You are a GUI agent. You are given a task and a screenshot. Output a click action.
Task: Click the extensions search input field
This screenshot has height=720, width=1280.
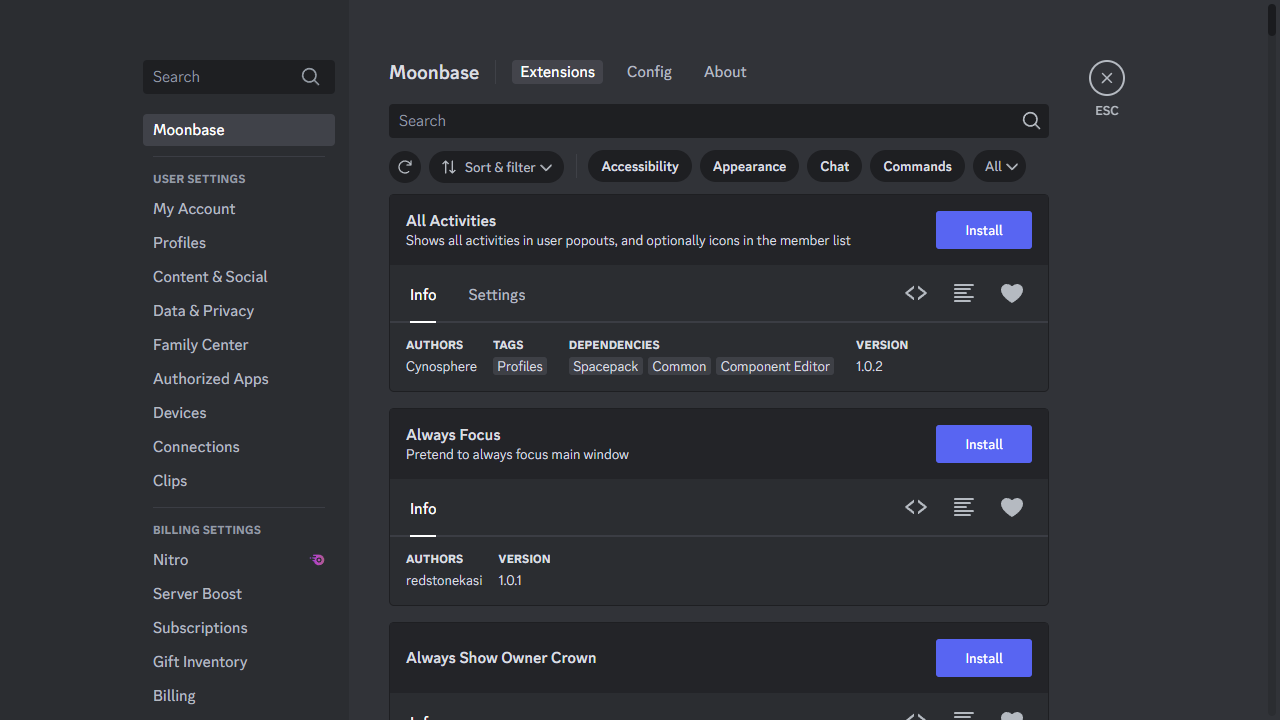(x=700, y=120)
